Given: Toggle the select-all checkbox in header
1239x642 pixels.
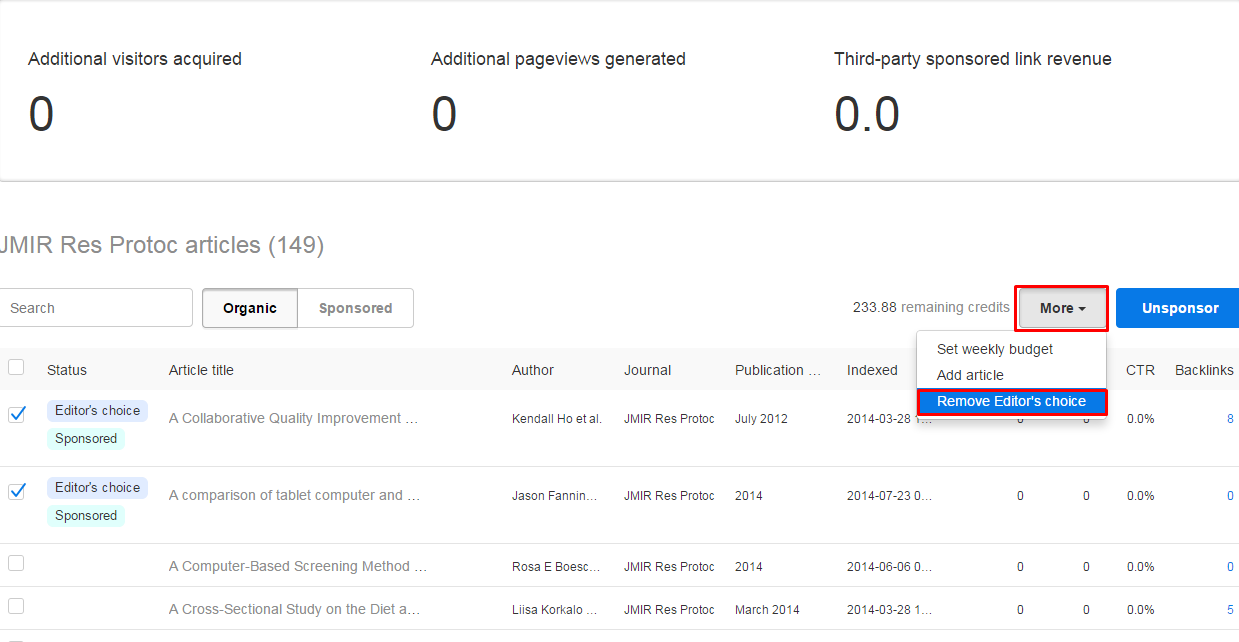Looking at the screenshot, I should coord(16,367).
